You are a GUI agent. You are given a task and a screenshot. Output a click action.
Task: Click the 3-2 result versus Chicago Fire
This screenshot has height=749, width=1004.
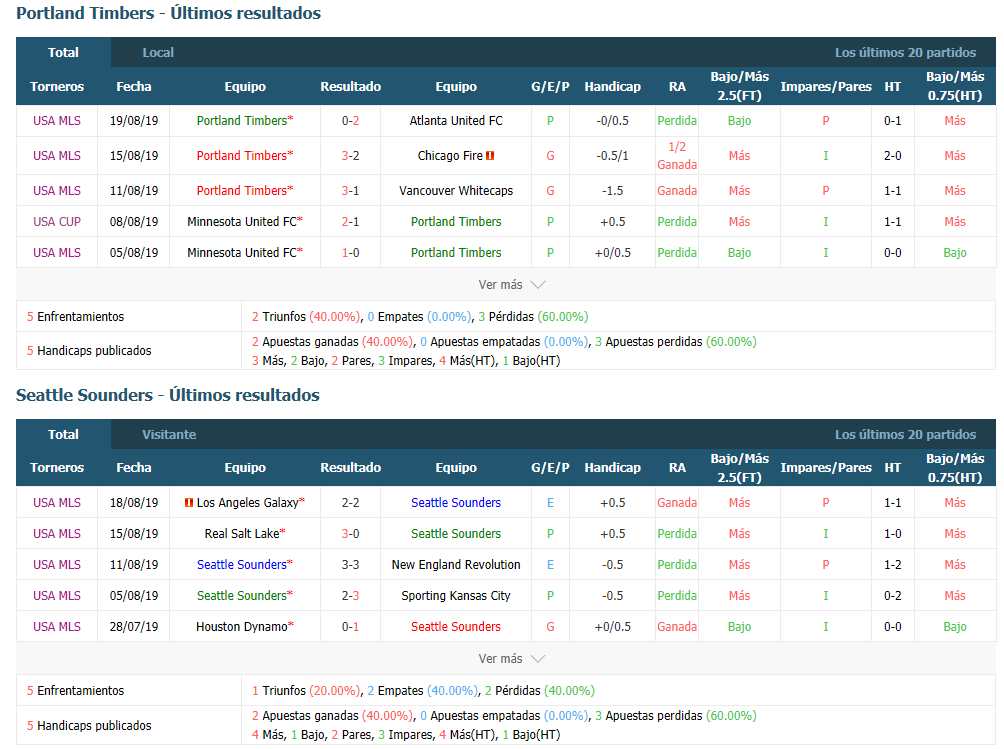point(350,156)
